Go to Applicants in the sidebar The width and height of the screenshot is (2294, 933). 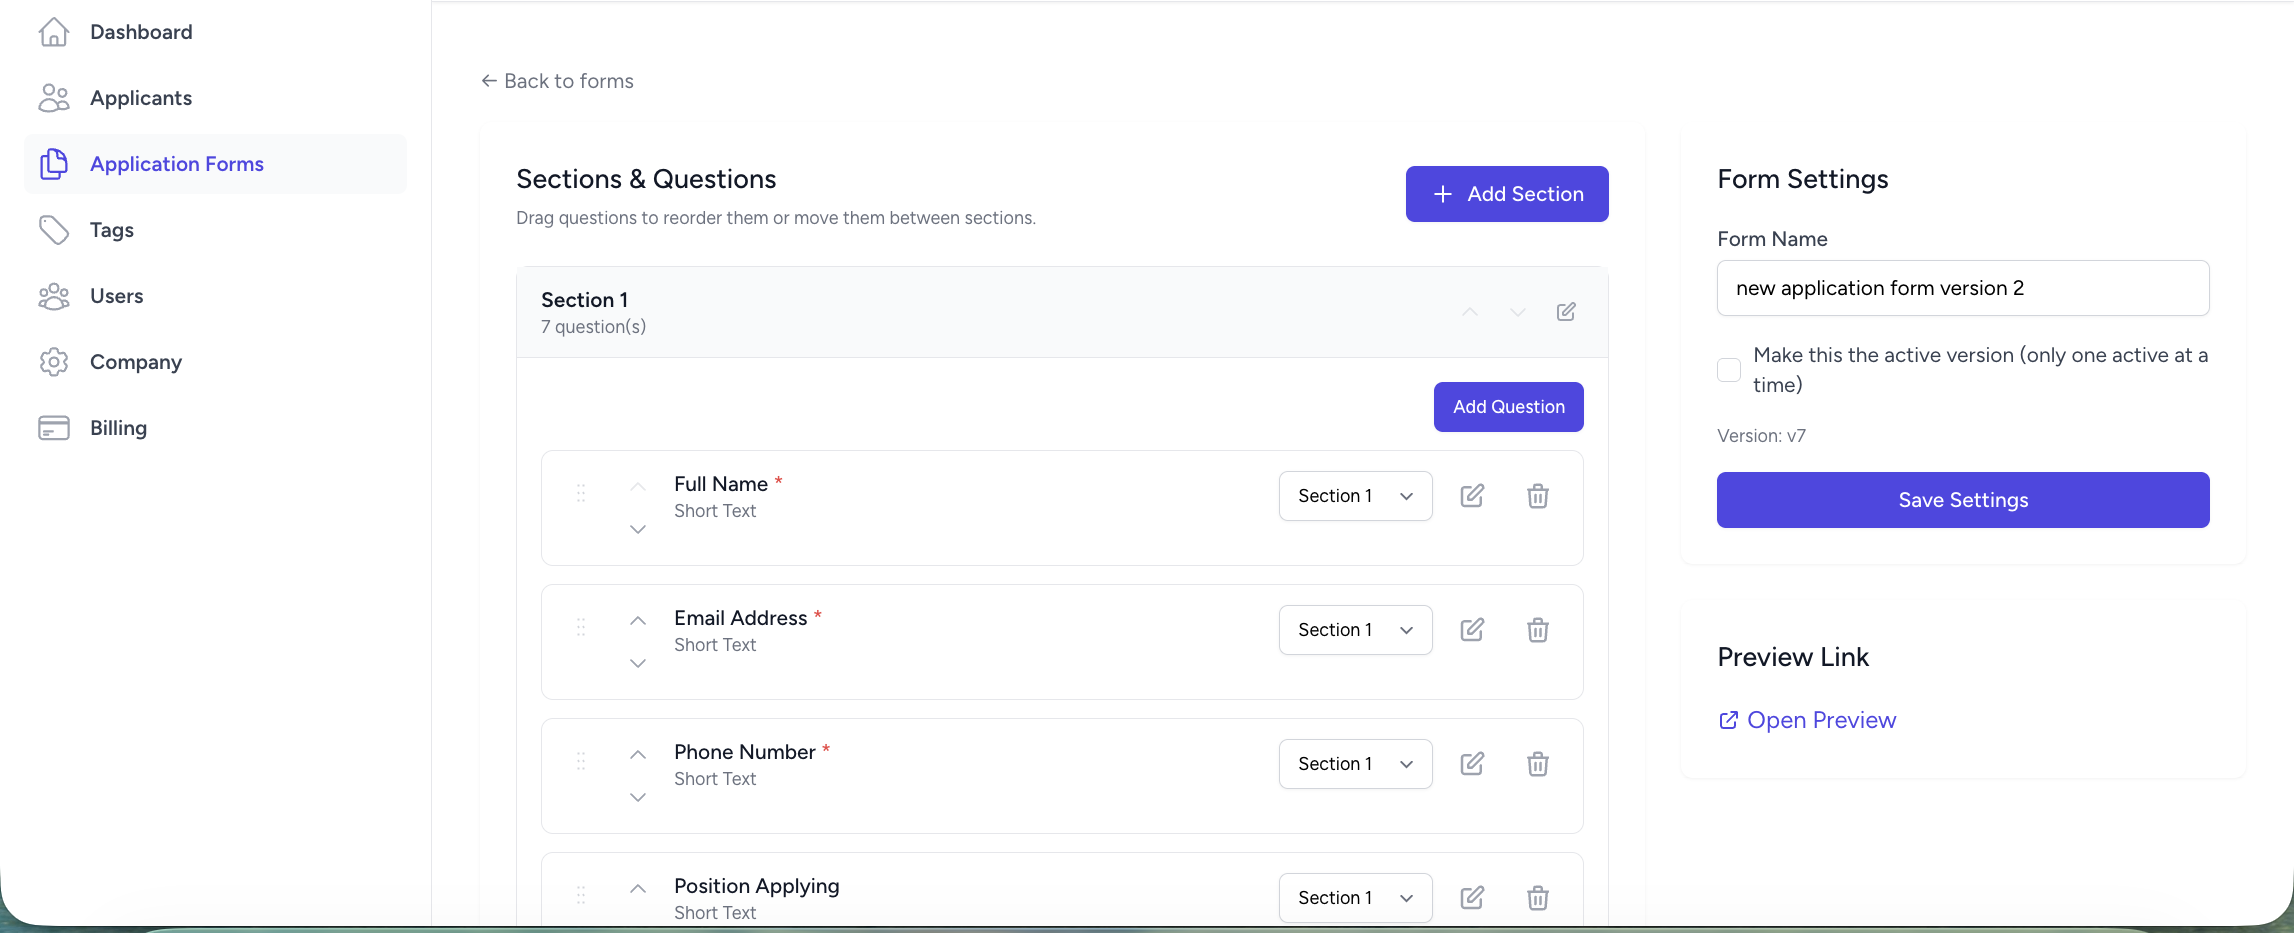click(x=140, y=98)
